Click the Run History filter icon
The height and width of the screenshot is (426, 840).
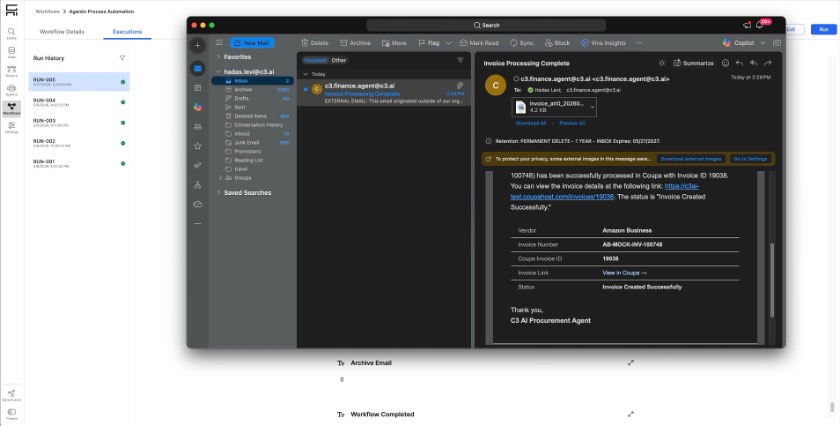point(122,58)
